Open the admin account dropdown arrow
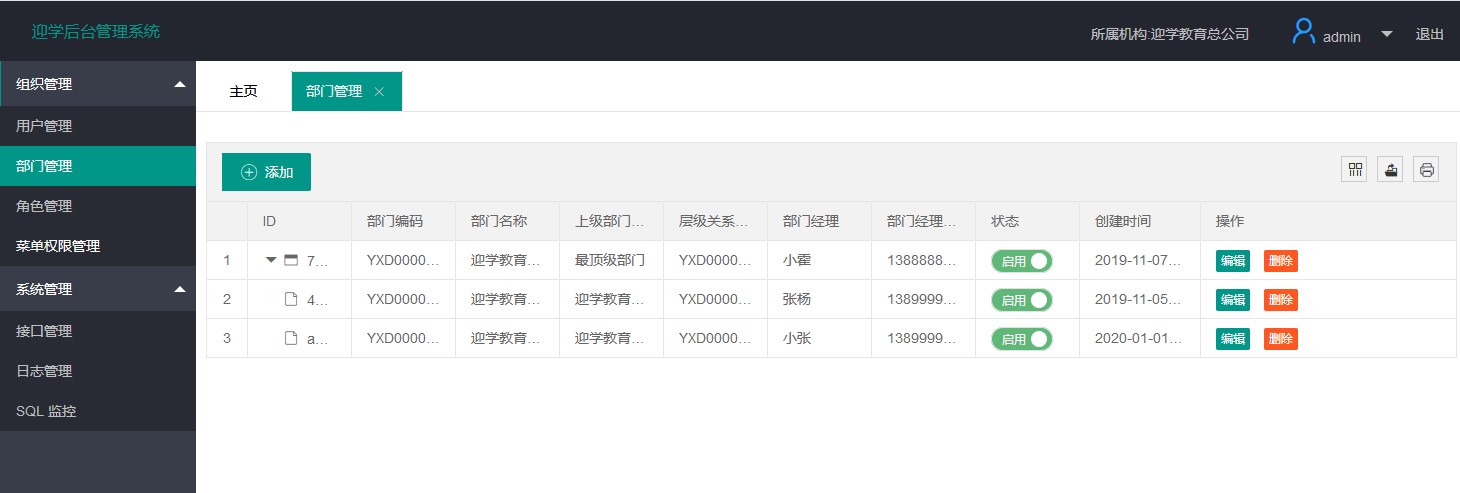 point(1386,34)
